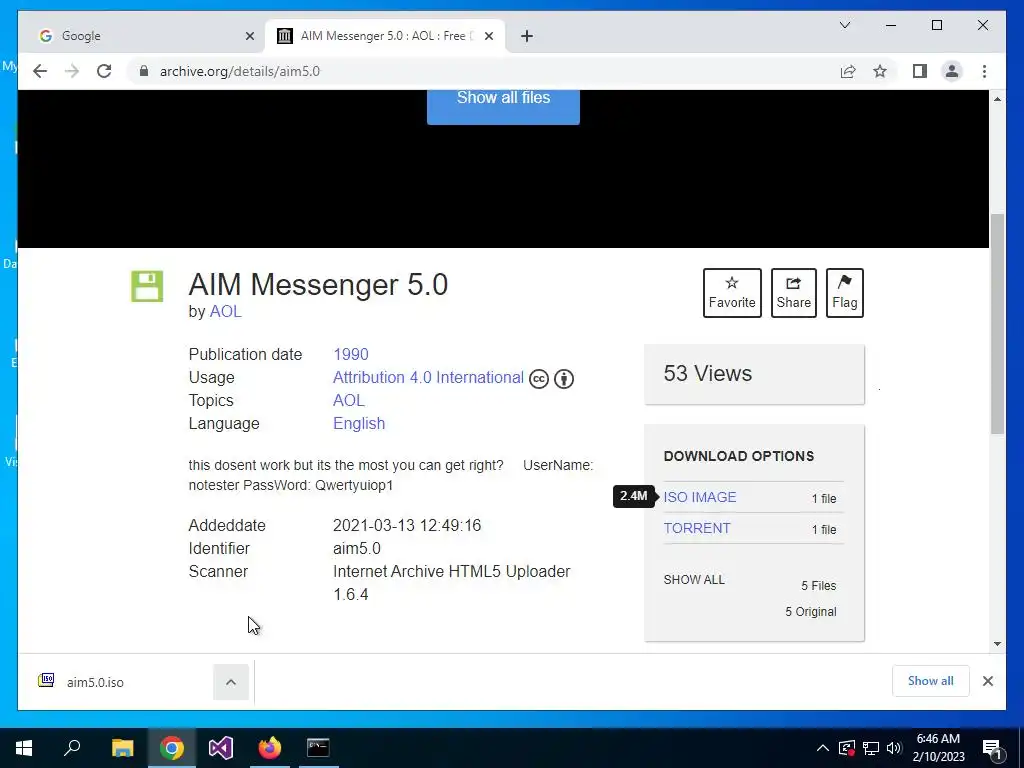Viewport: 1024px width, 768px height.
Task: Expand the aim5.0.iso download options chevron
Action: pos(231,682)
